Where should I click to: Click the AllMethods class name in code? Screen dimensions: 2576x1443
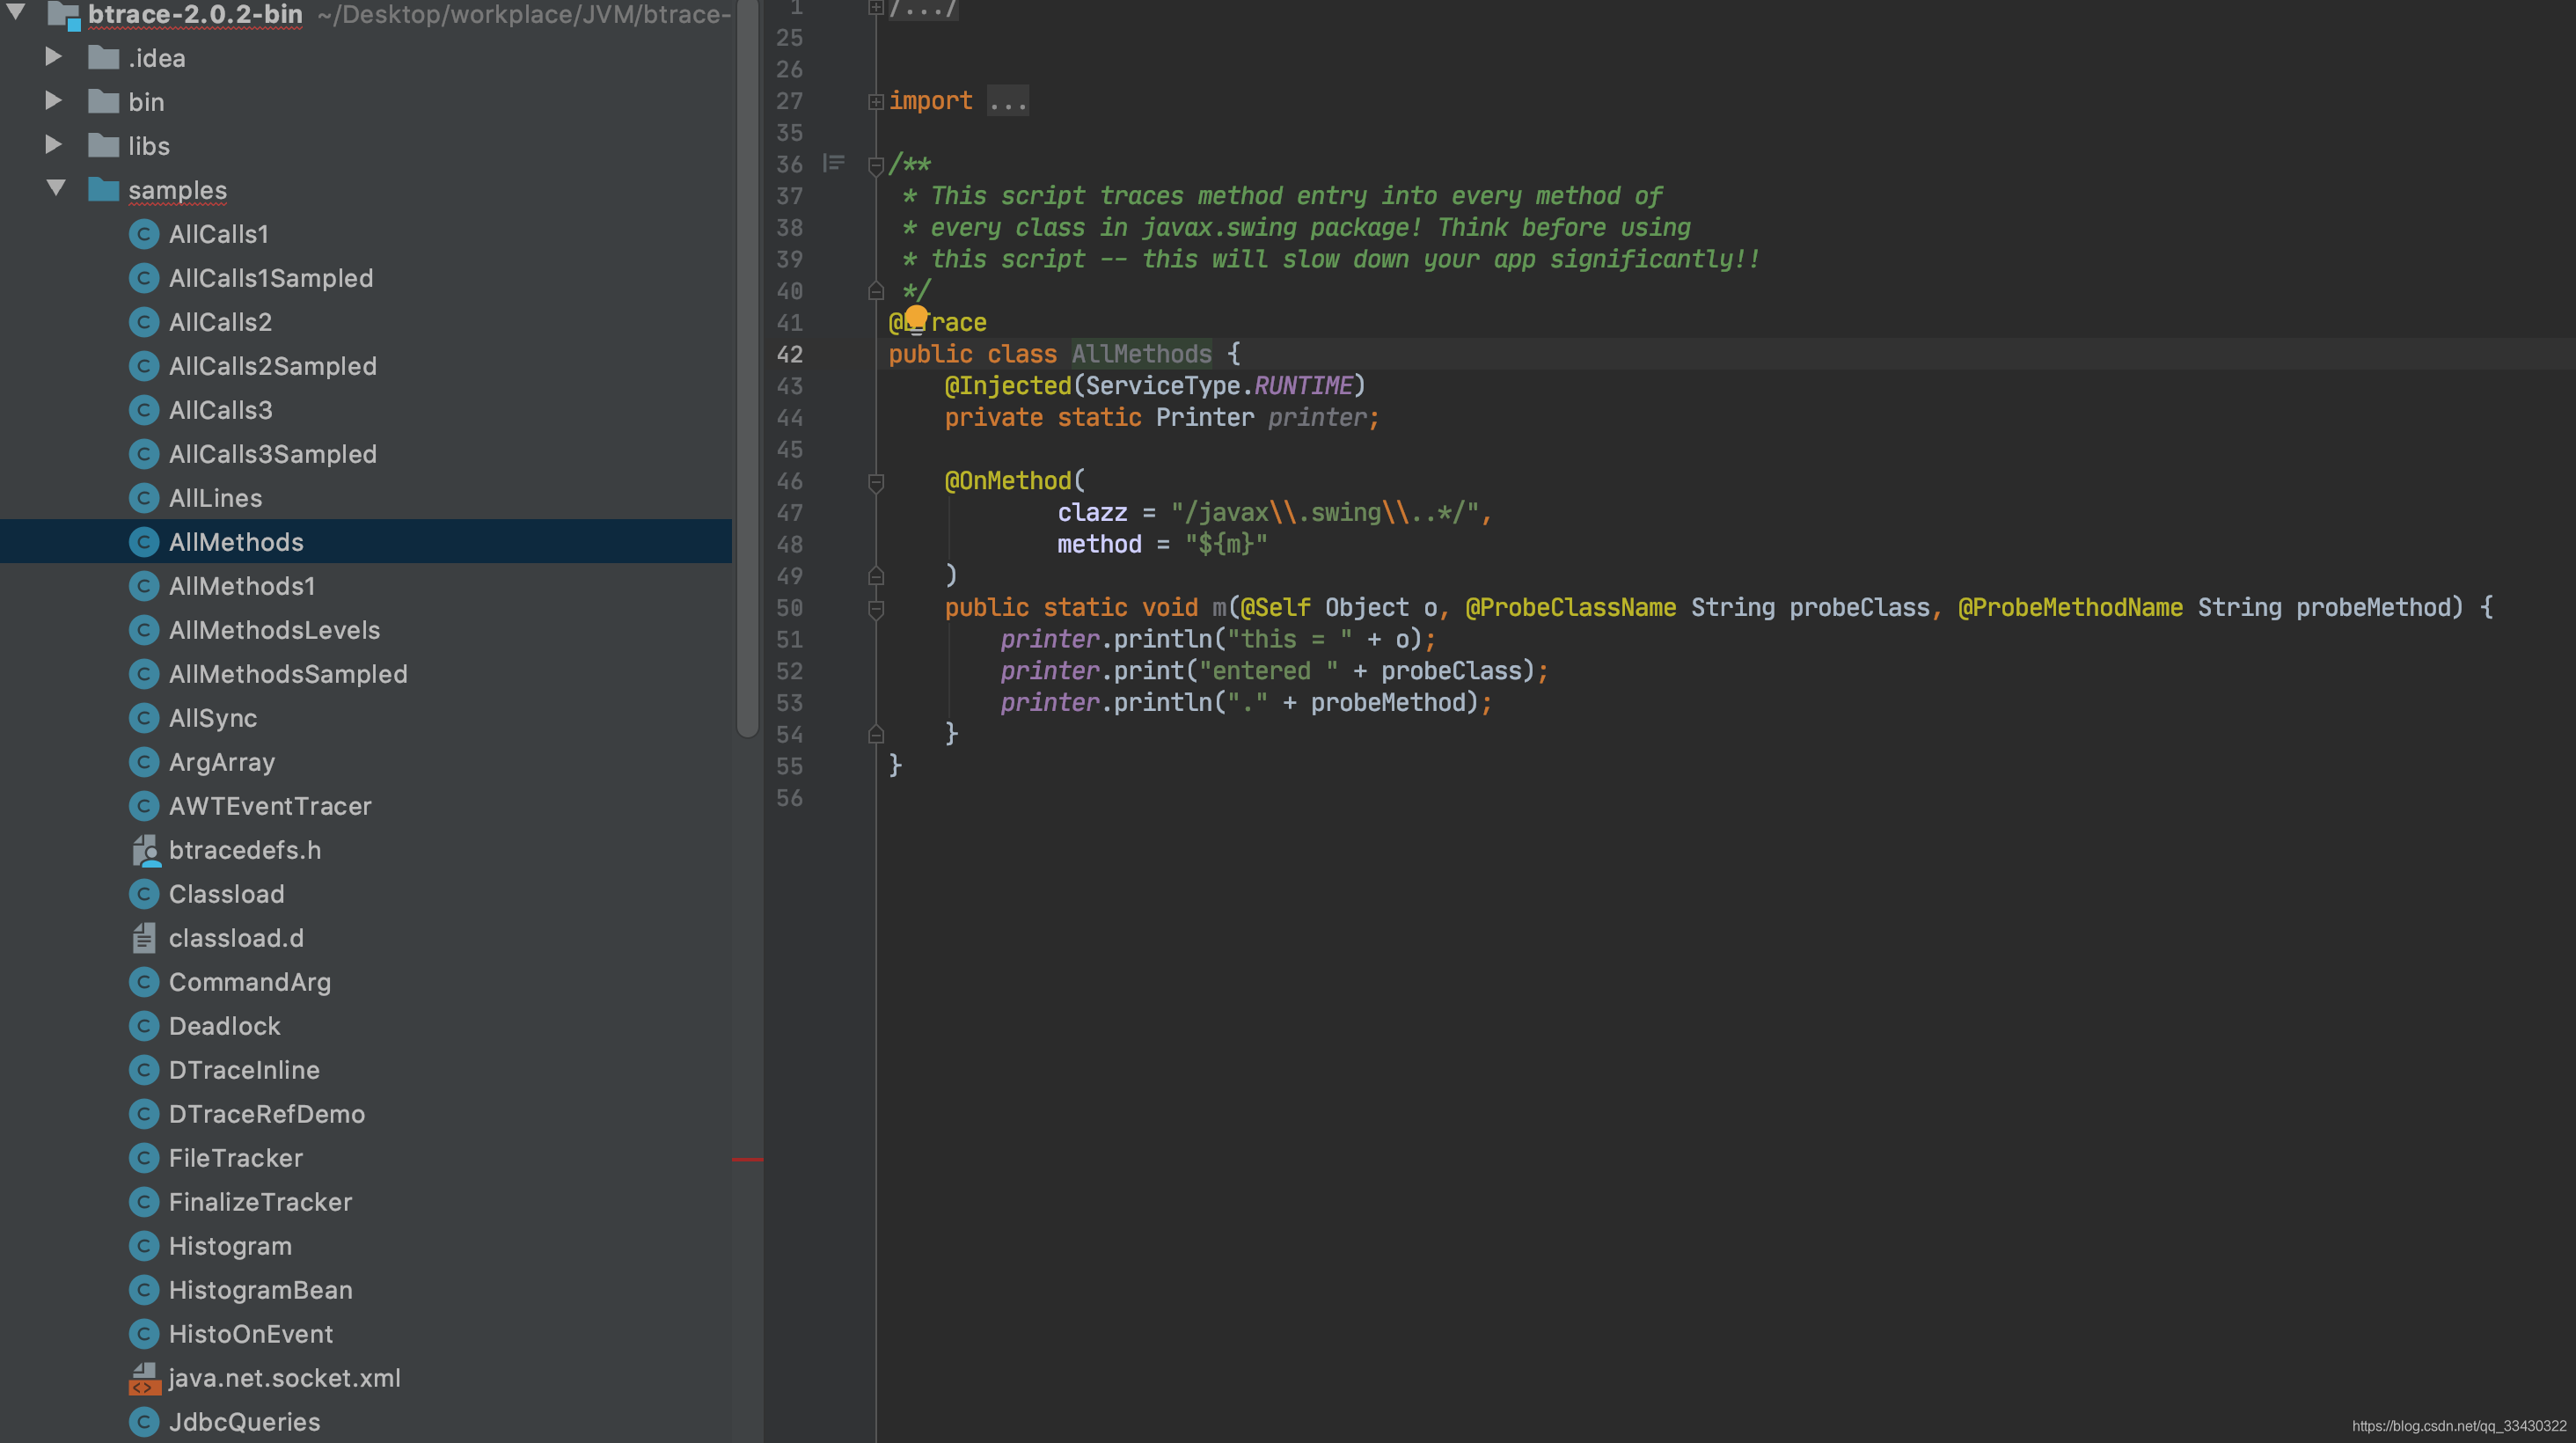coord(1141,354)
